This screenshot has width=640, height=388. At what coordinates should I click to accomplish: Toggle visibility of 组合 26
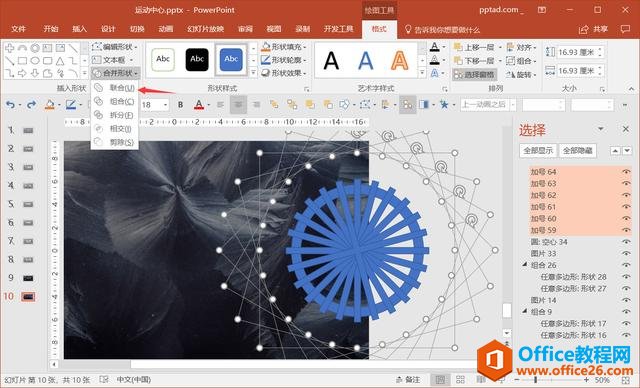coord(626,265)
